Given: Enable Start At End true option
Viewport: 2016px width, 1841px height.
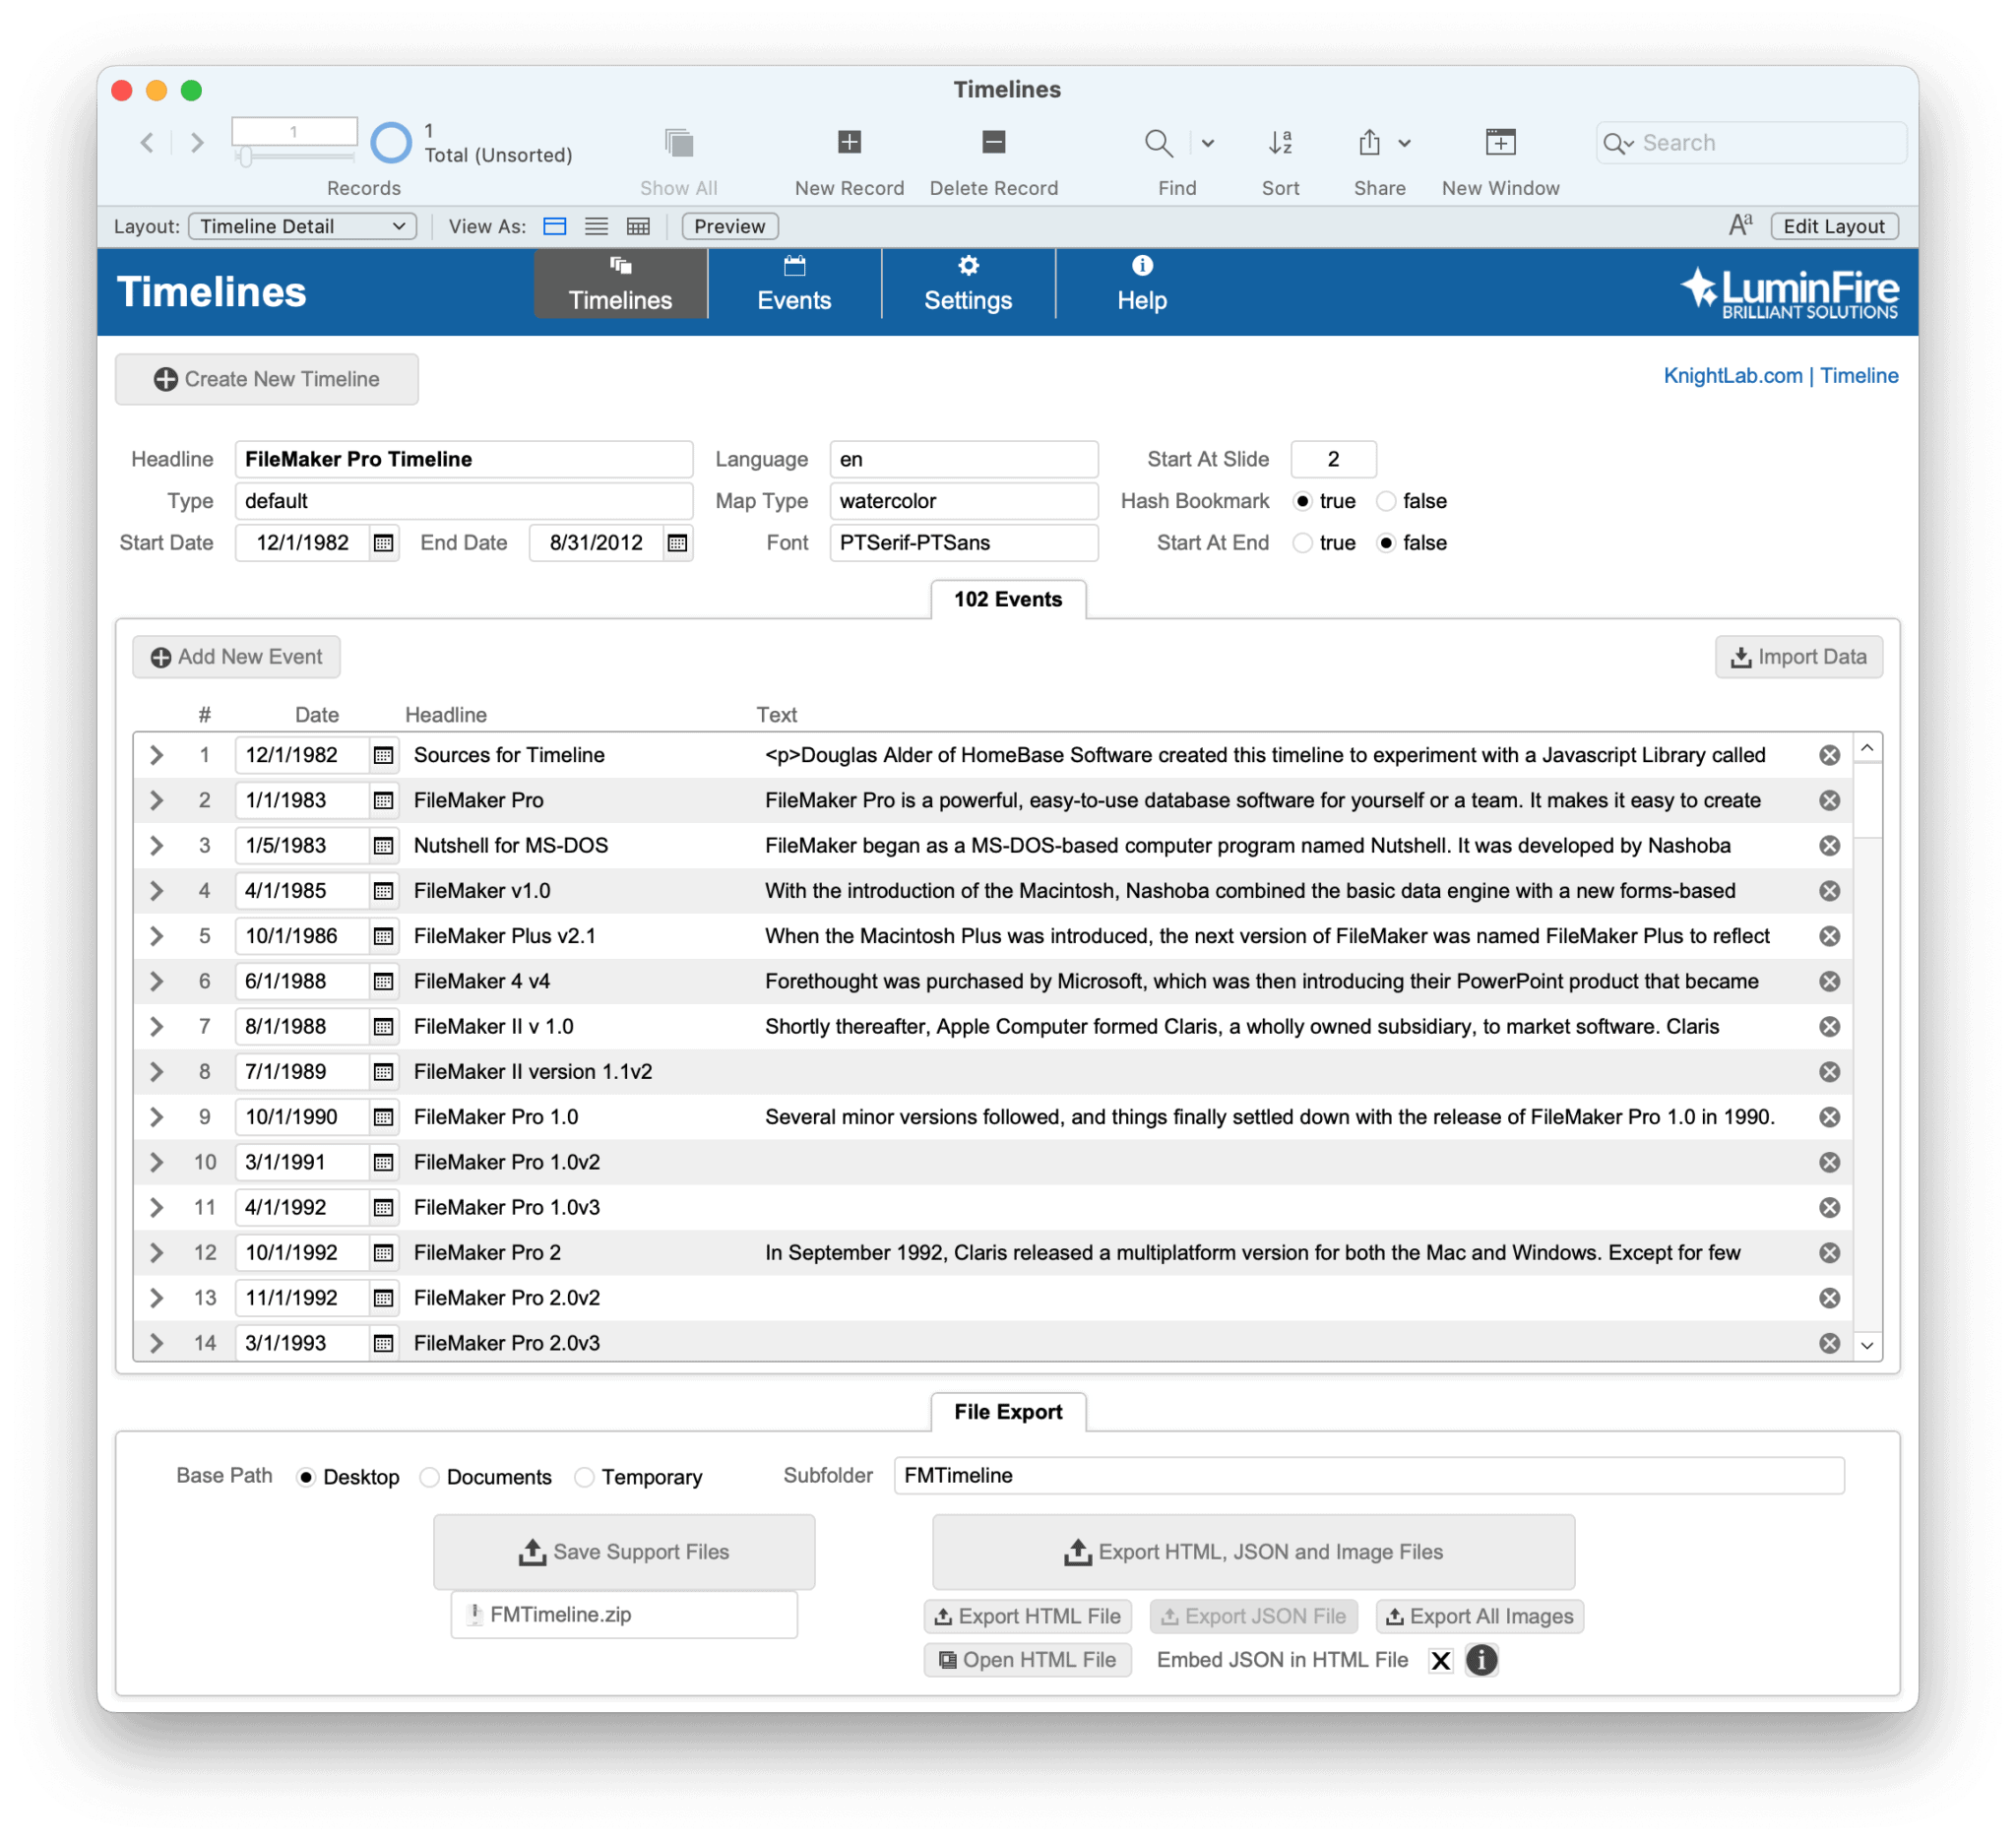Looking at the screenshot, I should coord(1302,542).
